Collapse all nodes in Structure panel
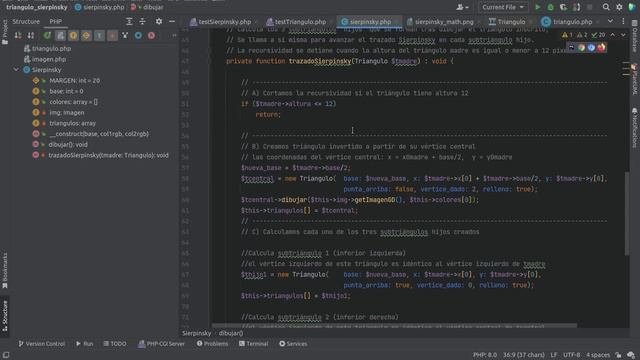This screenshot has width=640, height=360. (x=142, y=21)
